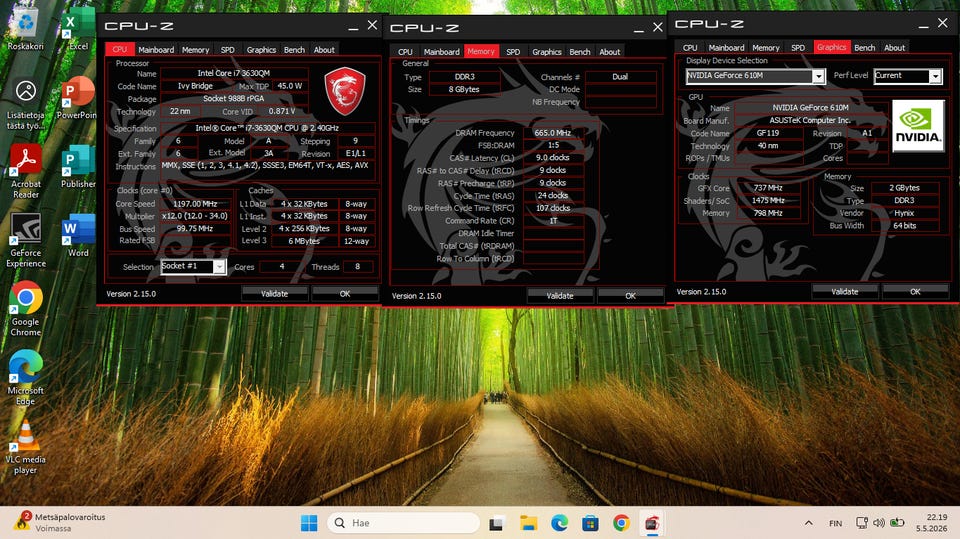Open the Metsäpalovaroitus weather widget
The image size is (960, 539).
(60, 522)
